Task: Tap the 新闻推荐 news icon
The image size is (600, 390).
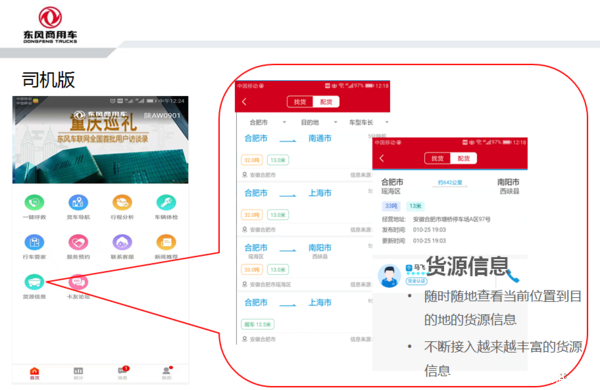Action: pyautogui.click(x=166, y=242)
